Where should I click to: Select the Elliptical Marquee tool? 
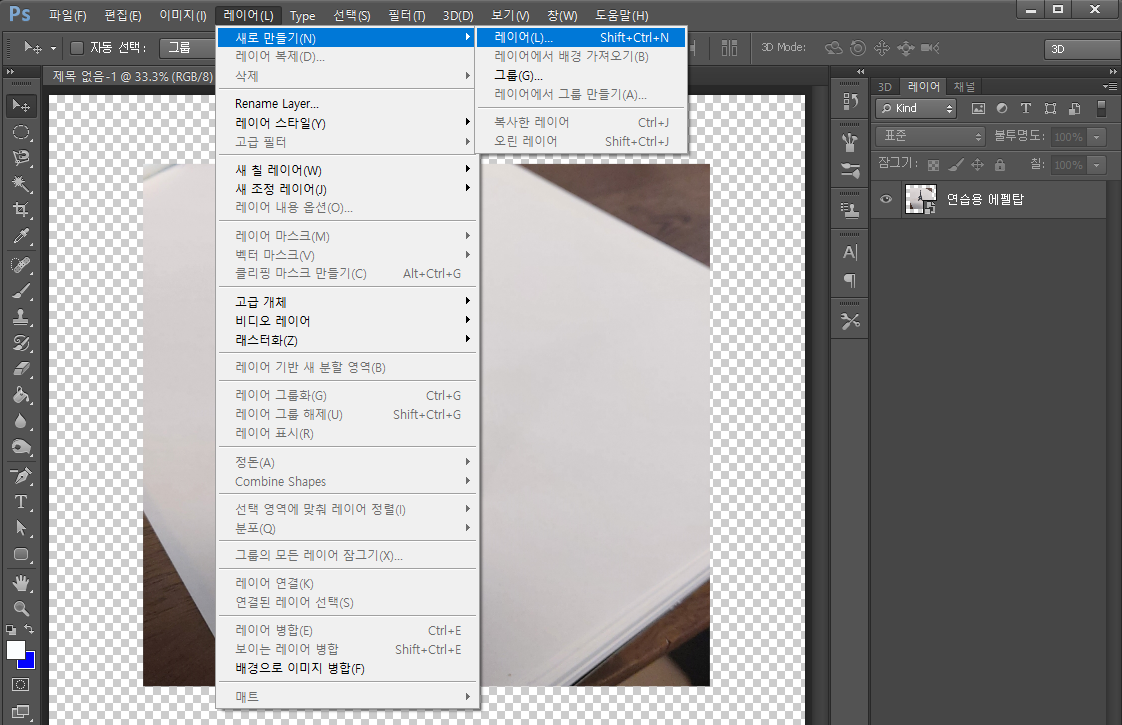coord(21,132)
